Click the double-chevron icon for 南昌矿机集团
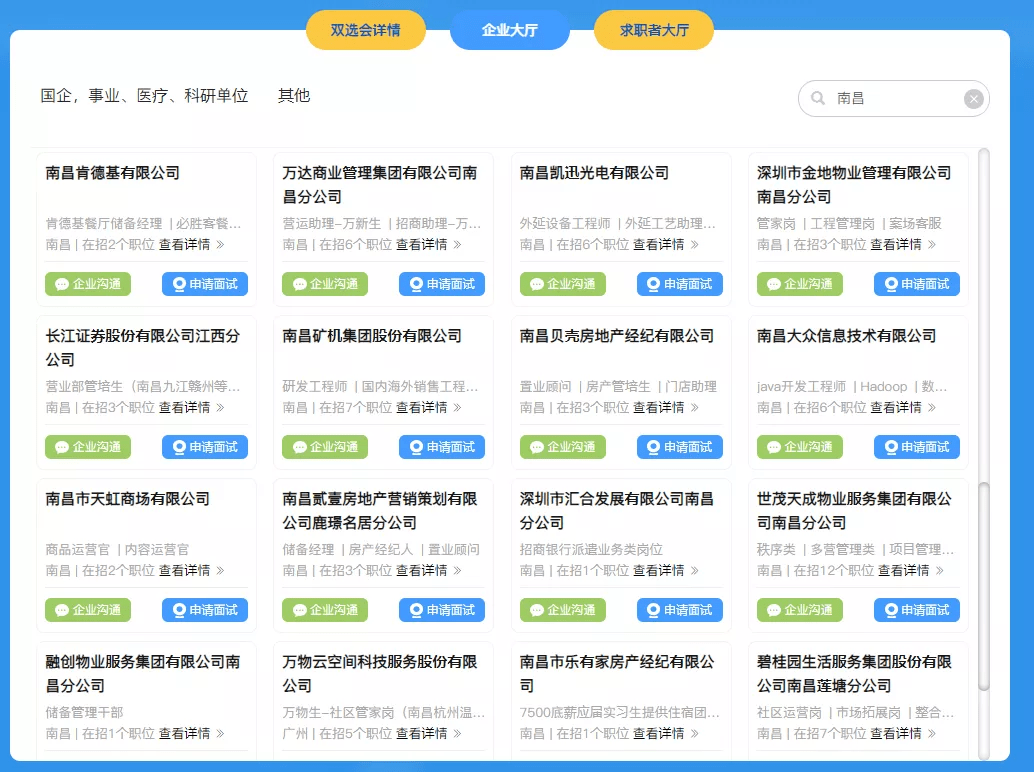Screen dimensions: 1034x772 [x=458, y=407]
